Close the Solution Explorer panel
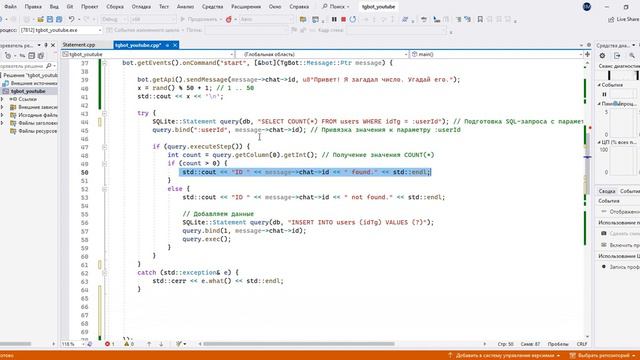 [53, 45]
